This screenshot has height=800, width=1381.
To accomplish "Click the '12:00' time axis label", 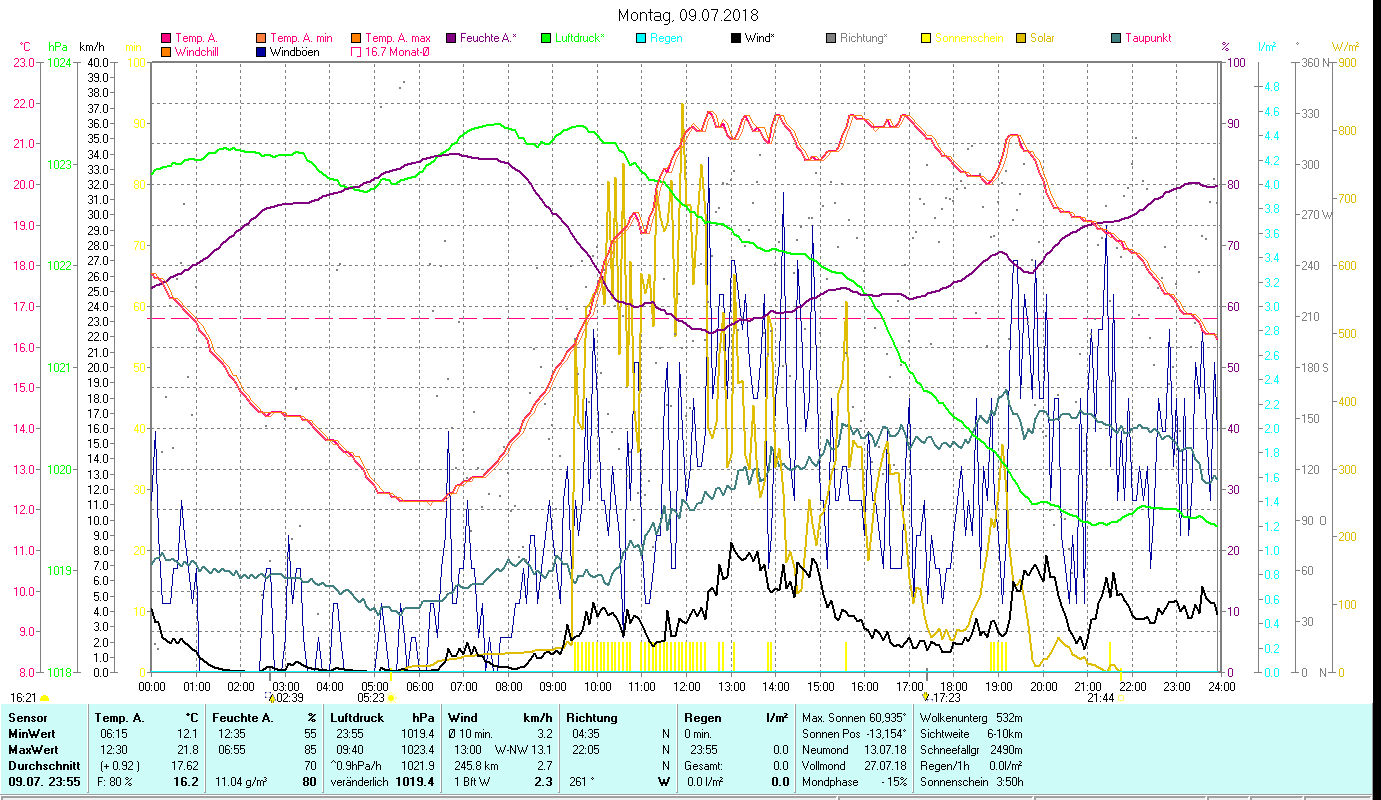I will (687, 687).
